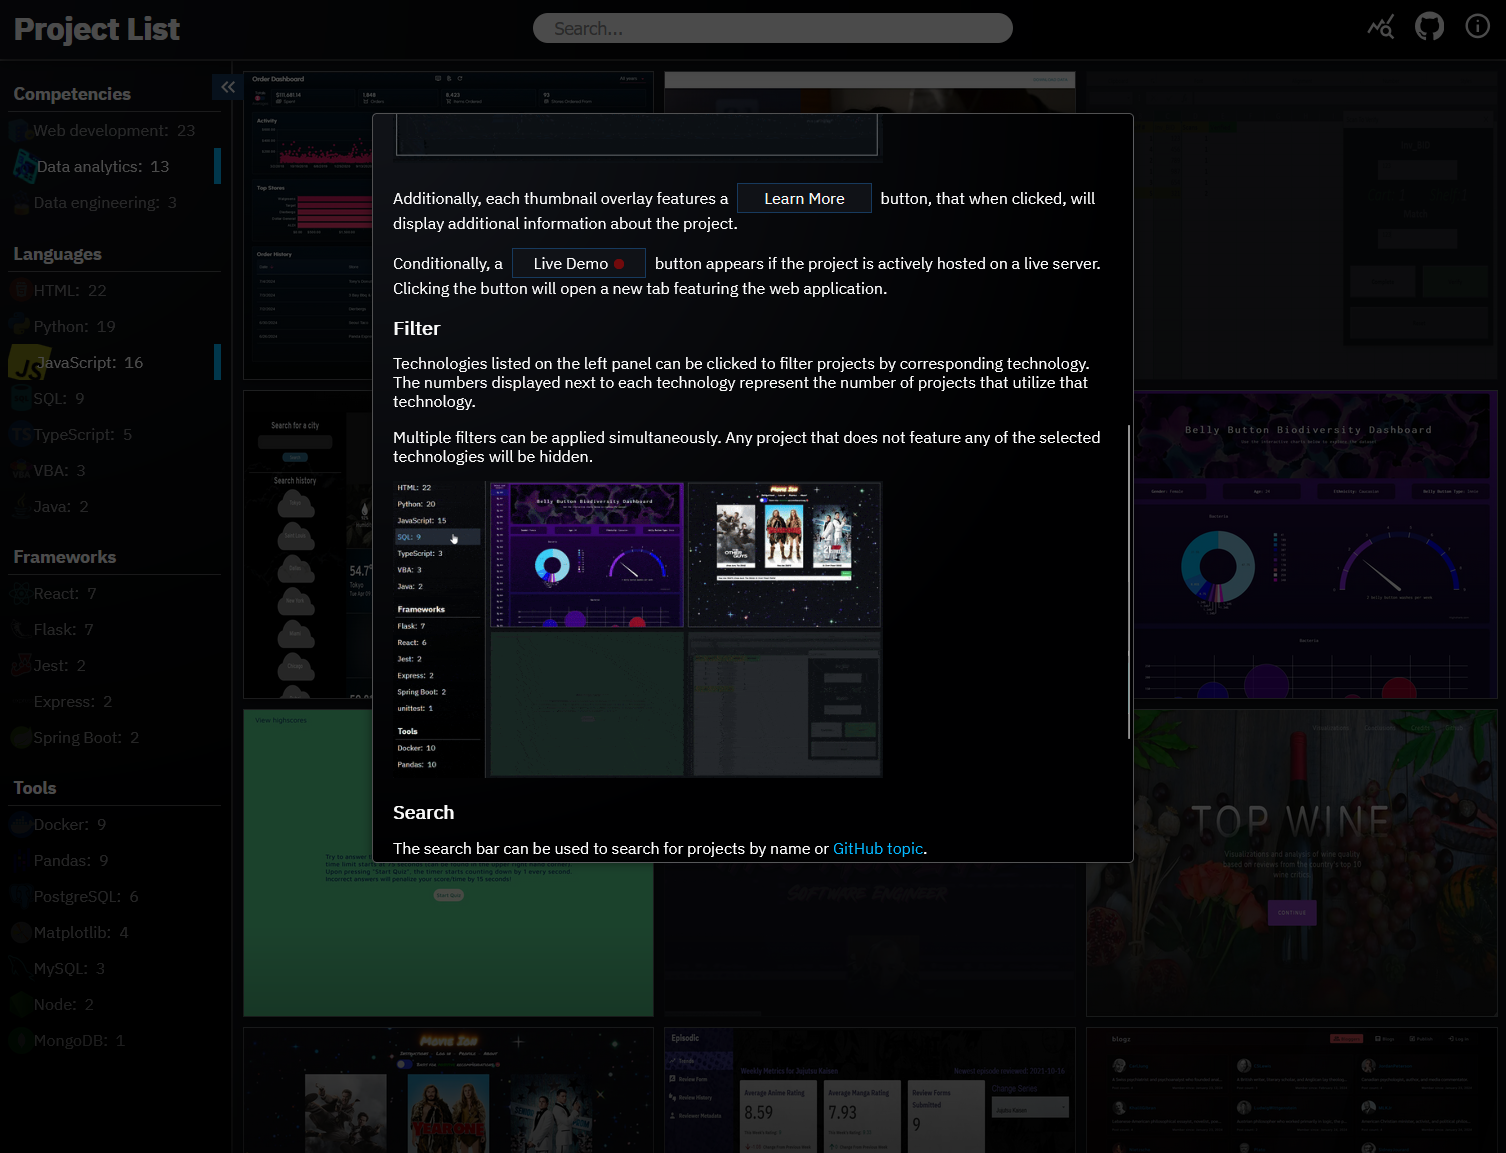This screenshot has width=1506, height=1153.
Task: Click the Learn More button in help dialog
Action: 804,198
